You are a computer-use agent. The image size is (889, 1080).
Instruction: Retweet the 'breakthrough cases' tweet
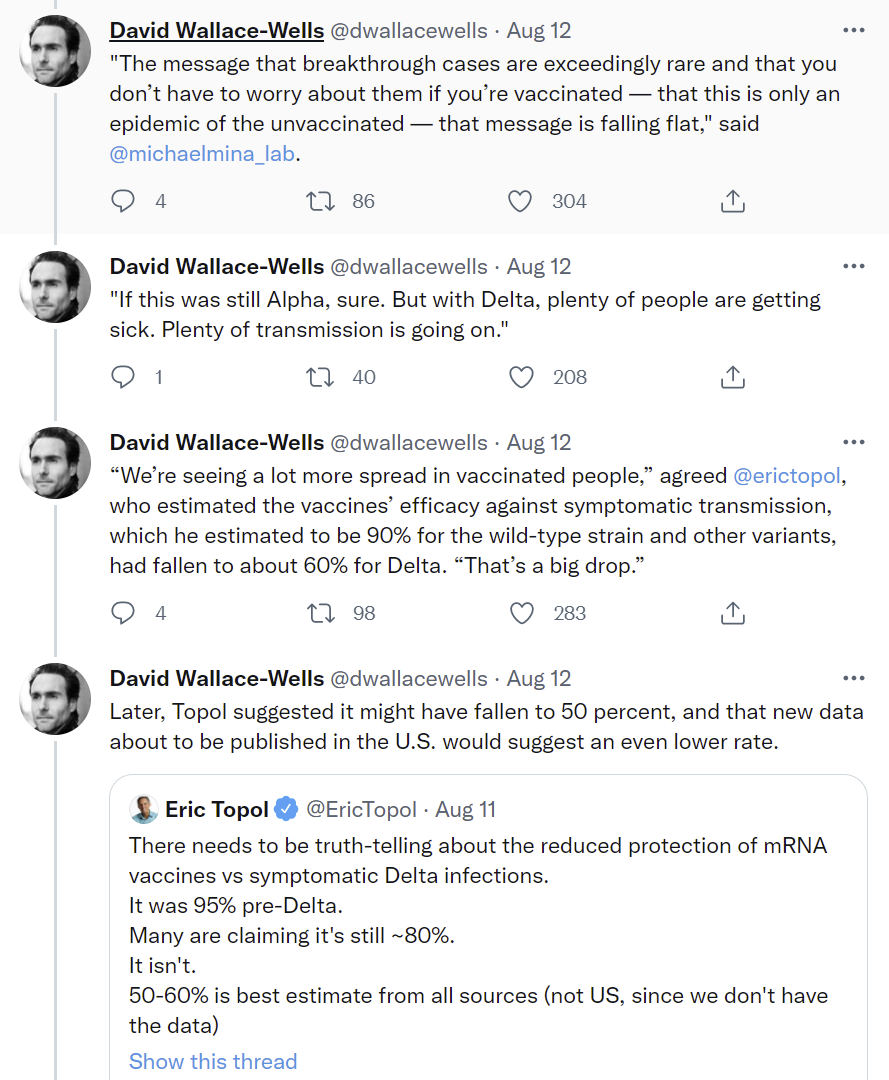tap(320, 201)
